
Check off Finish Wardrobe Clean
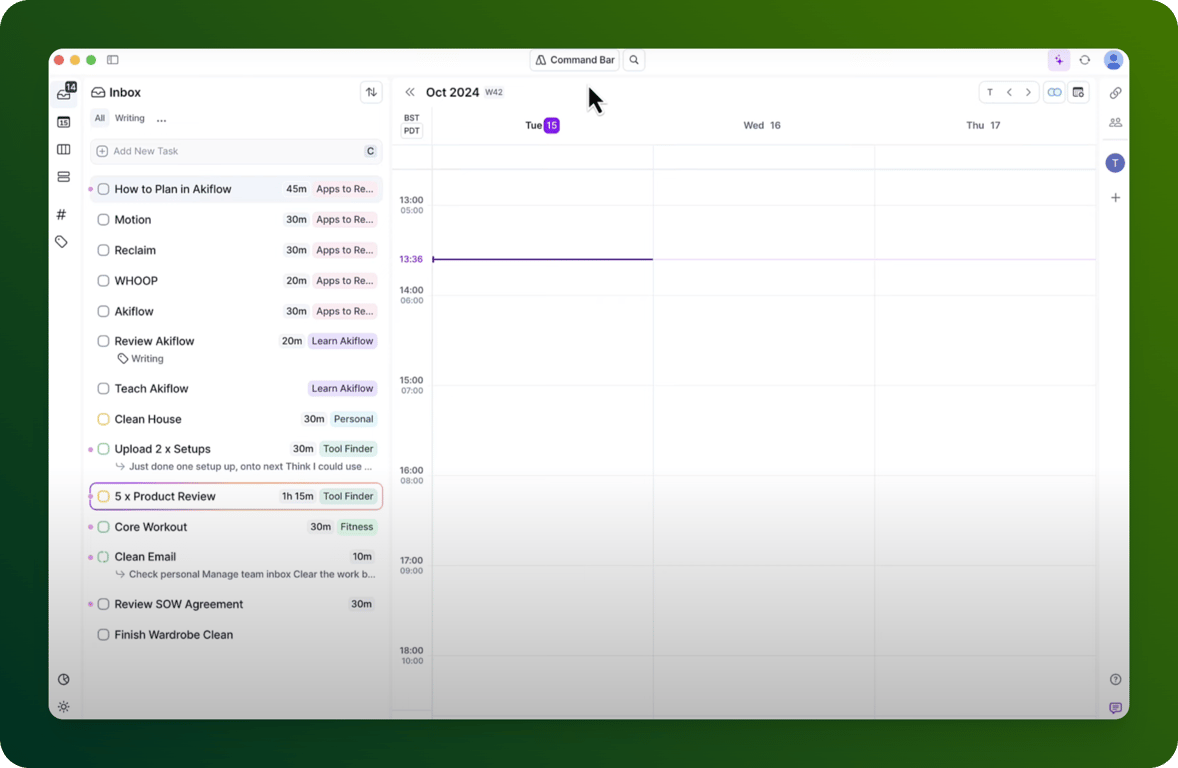(x=104, y=635)
